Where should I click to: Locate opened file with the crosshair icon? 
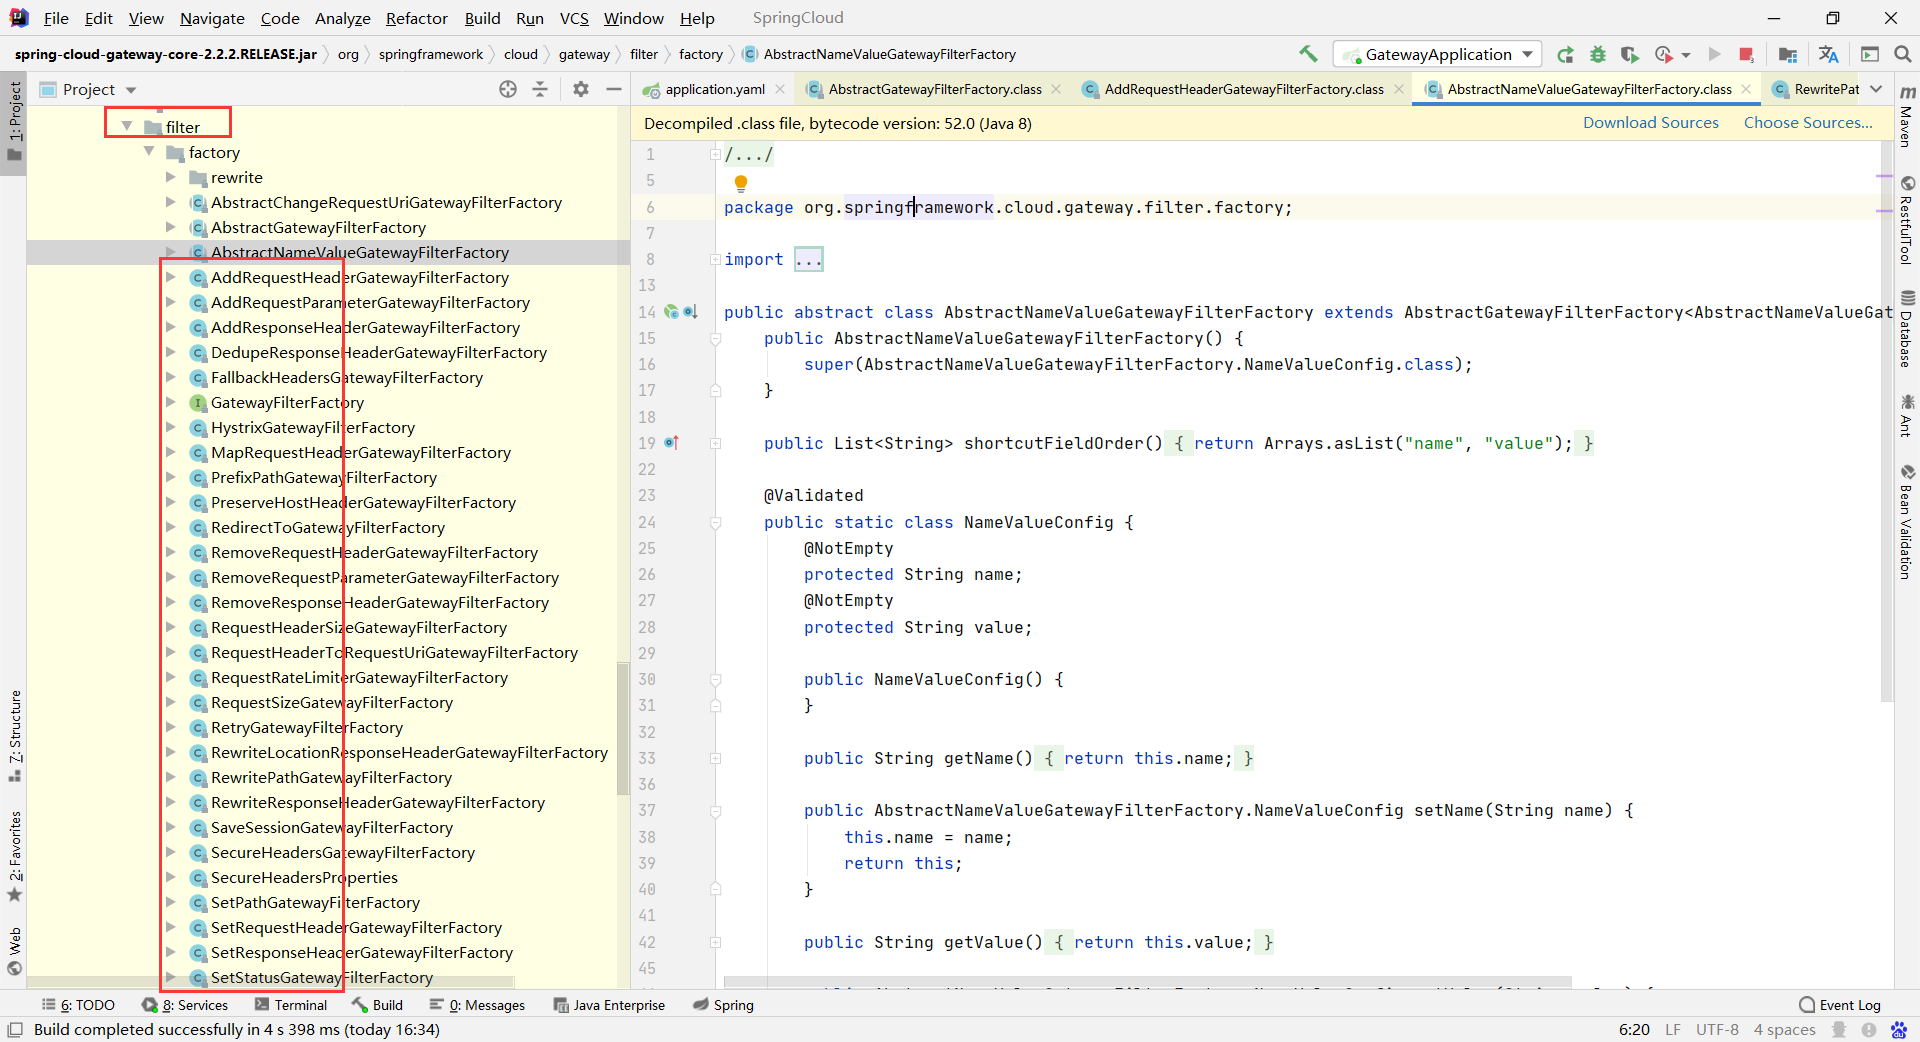(x=508, y=89)
